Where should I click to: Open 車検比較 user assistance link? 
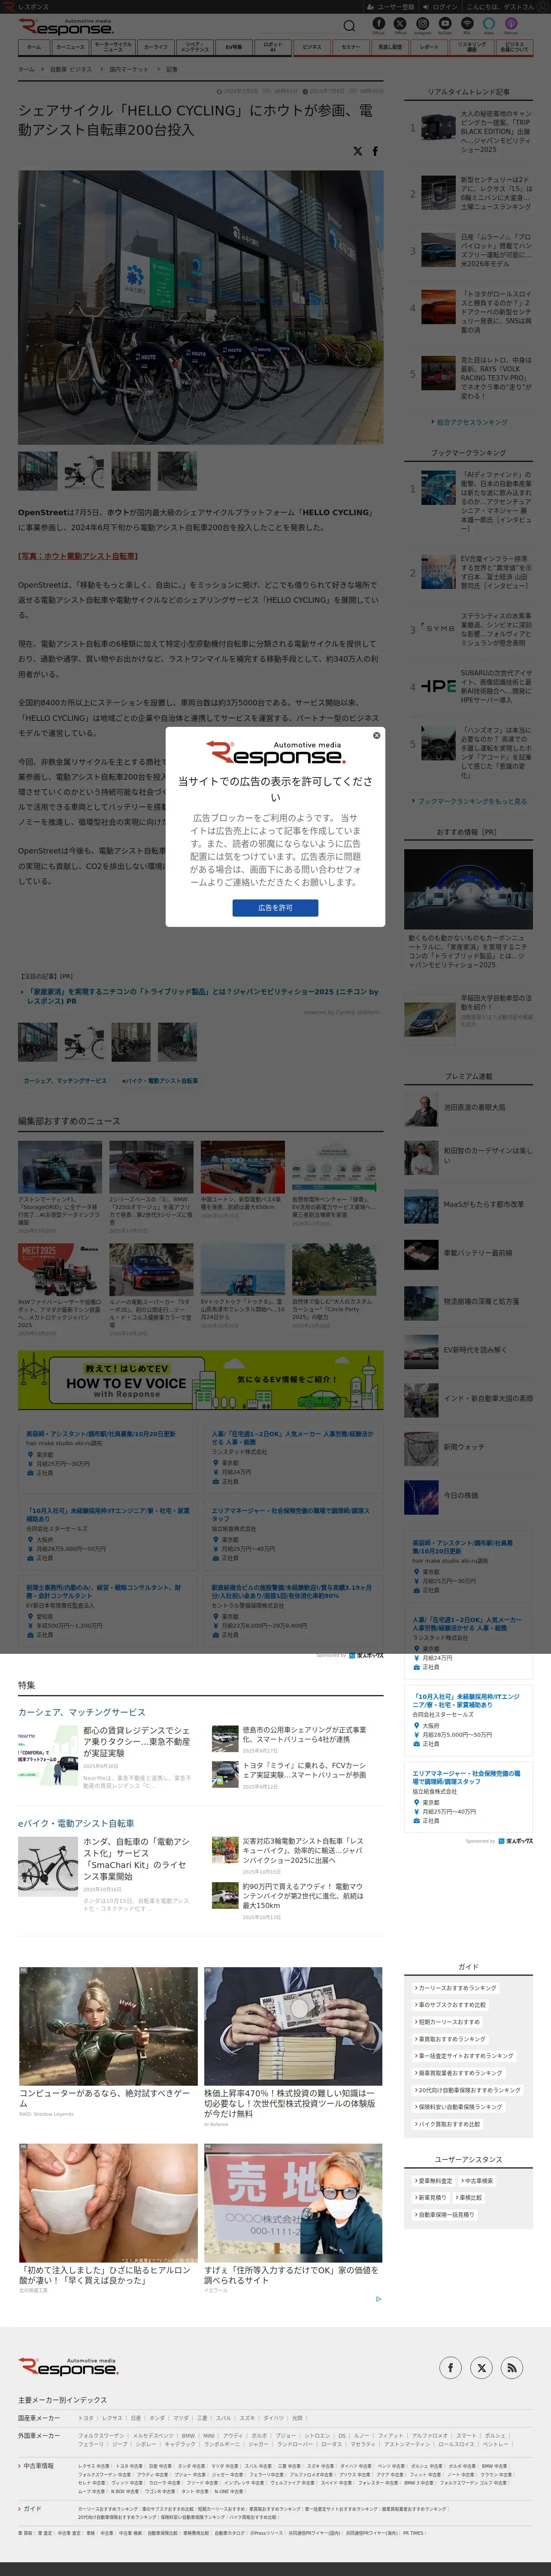point(469,2198)
